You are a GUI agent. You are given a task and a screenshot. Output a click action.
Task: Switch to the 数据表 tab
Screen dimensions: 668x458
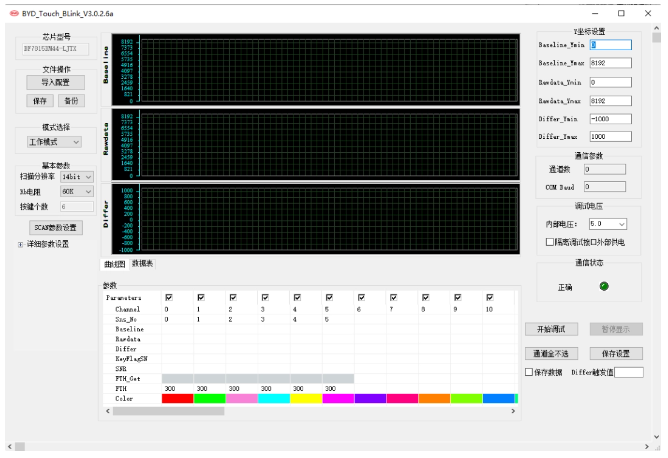point(143,263)
